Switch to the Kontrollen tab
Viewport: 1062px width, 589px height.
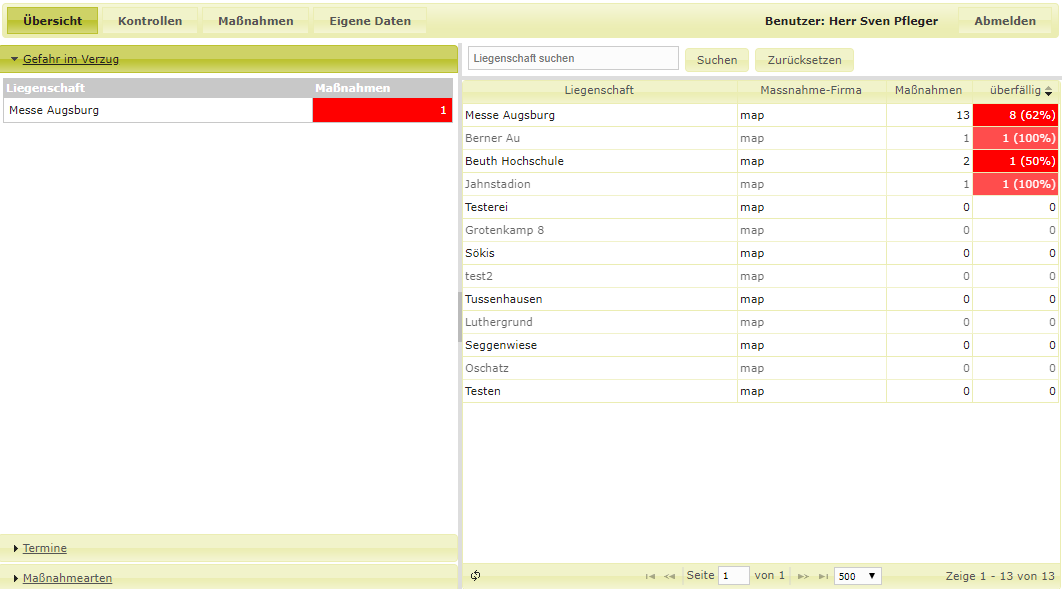[x=150, y=21]
